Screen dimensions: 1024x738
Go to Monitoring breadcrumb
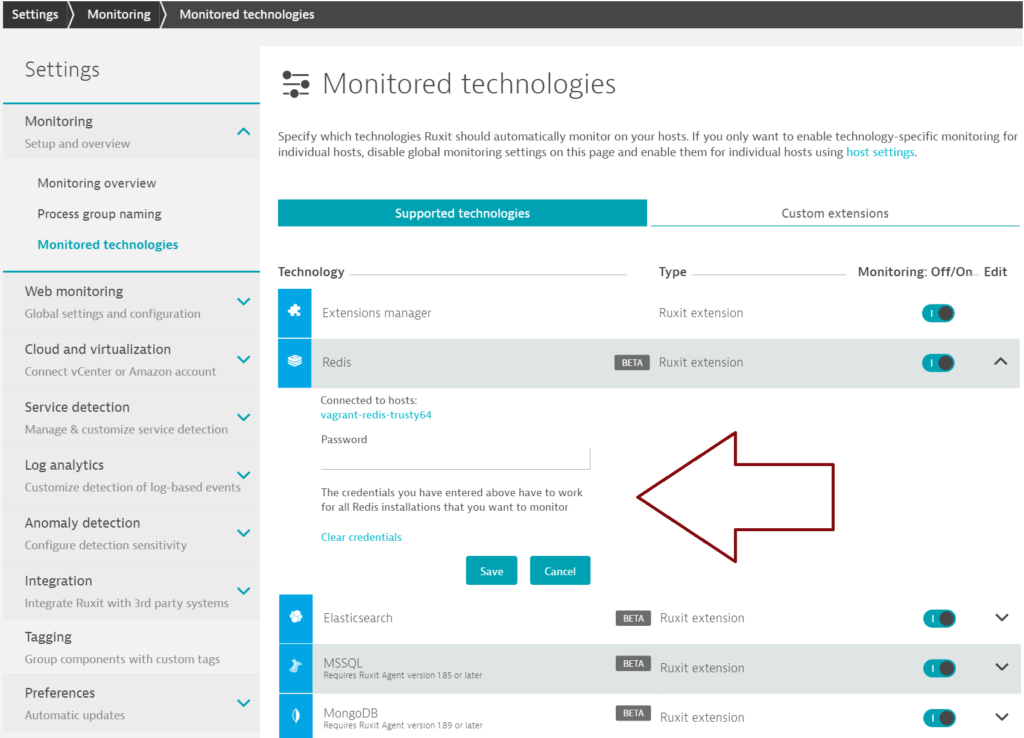[119, 14]
